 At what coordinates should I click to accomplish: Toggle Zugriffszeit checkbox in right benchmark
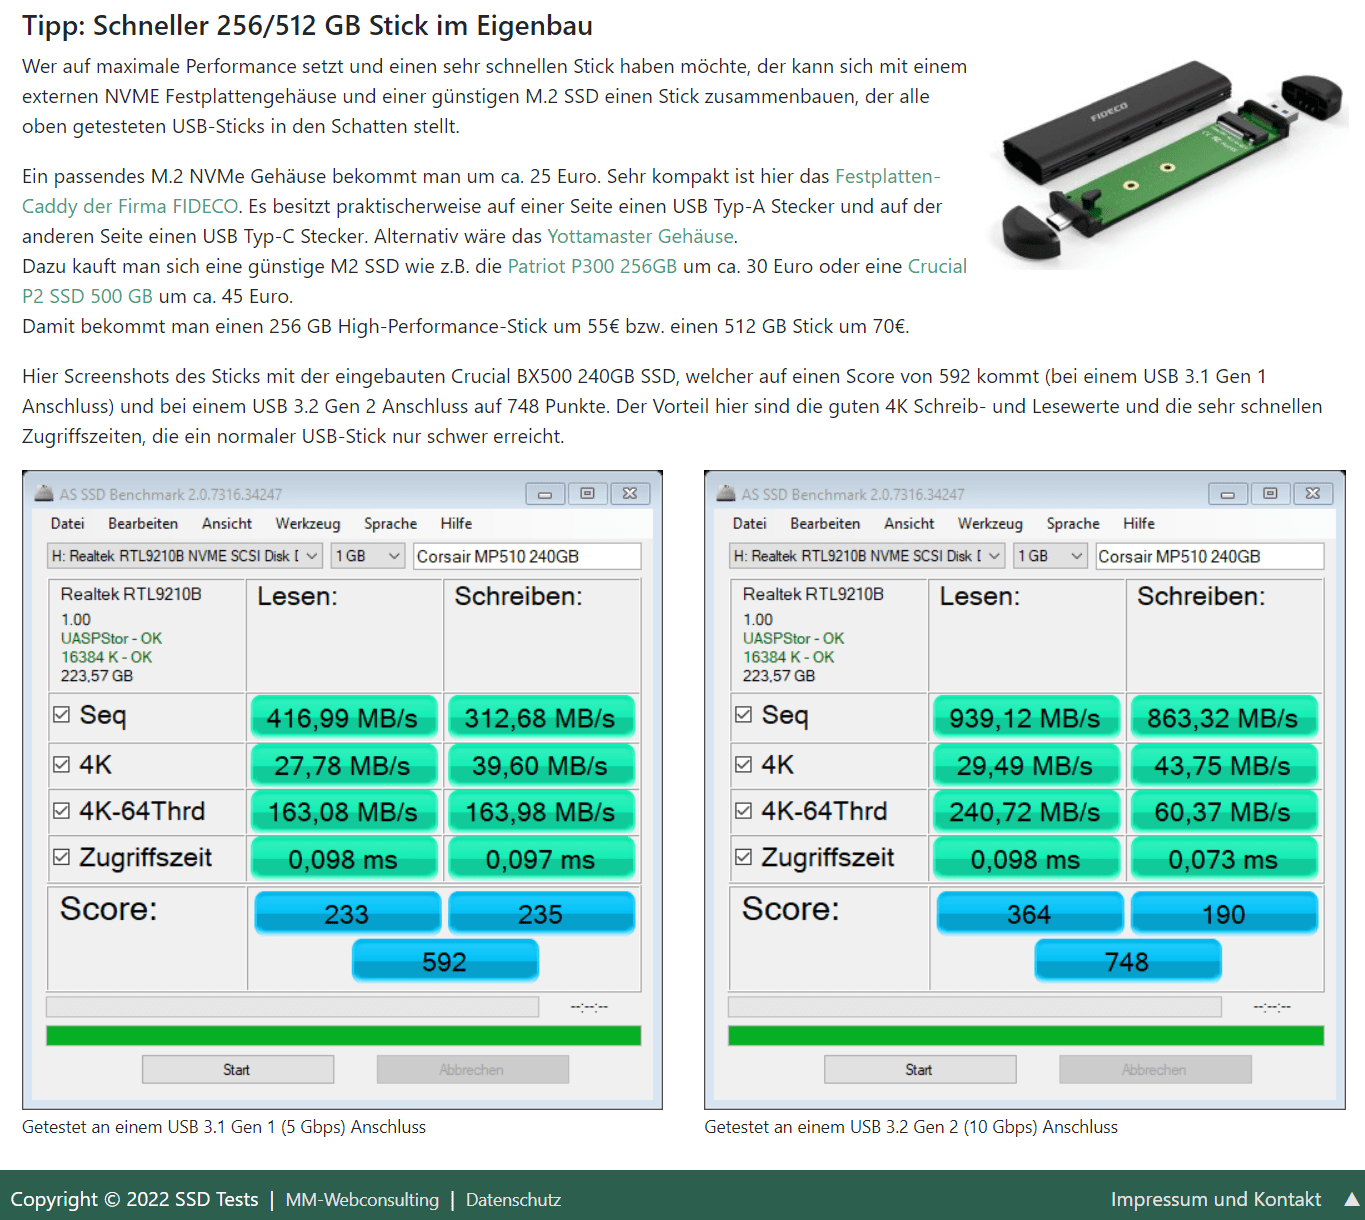click(x=743, y=856)
